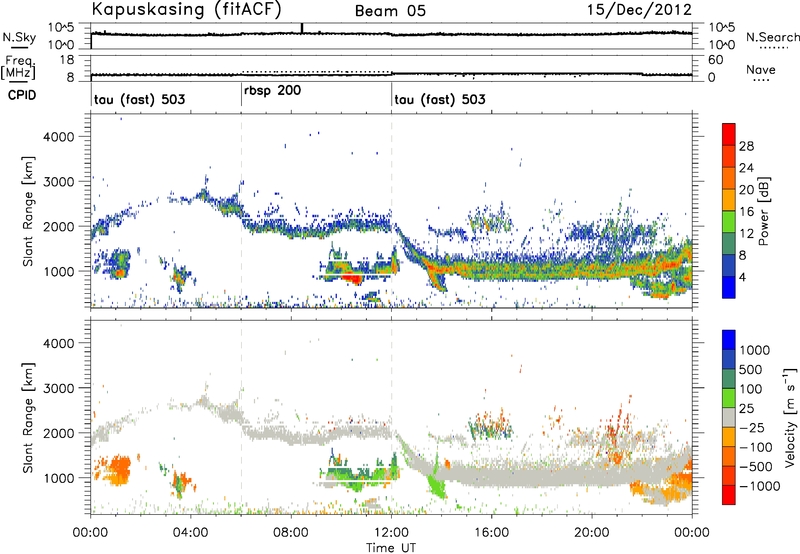This screenshot has width=800, height=554.
Task: Click the rbsp 200 CPID label
Action: coord(272,91)
